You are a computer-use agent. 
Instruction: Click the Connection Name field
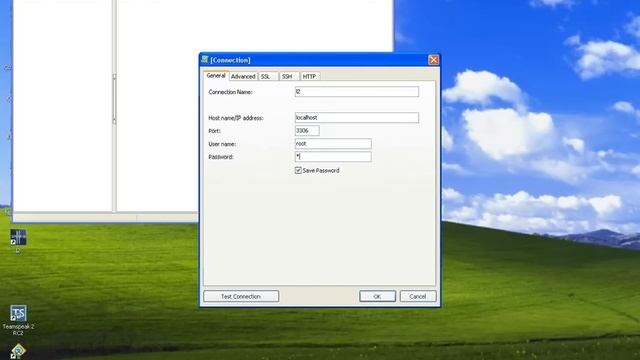coord(357,91)
